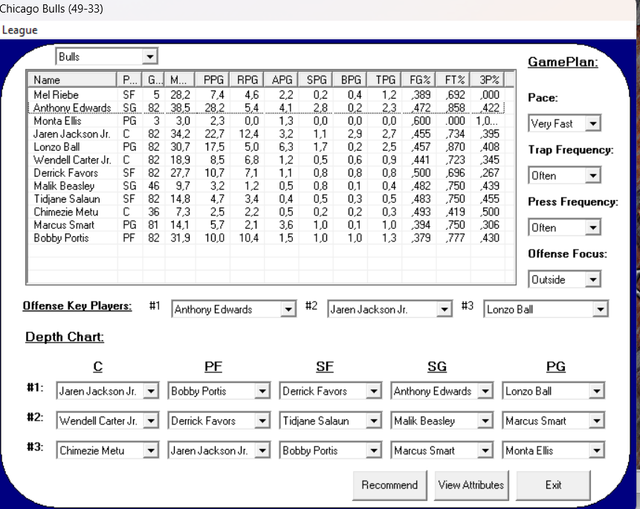Open the Offense Focus dropdown set to Outside

pyautogui.click(x=564, y=280)
